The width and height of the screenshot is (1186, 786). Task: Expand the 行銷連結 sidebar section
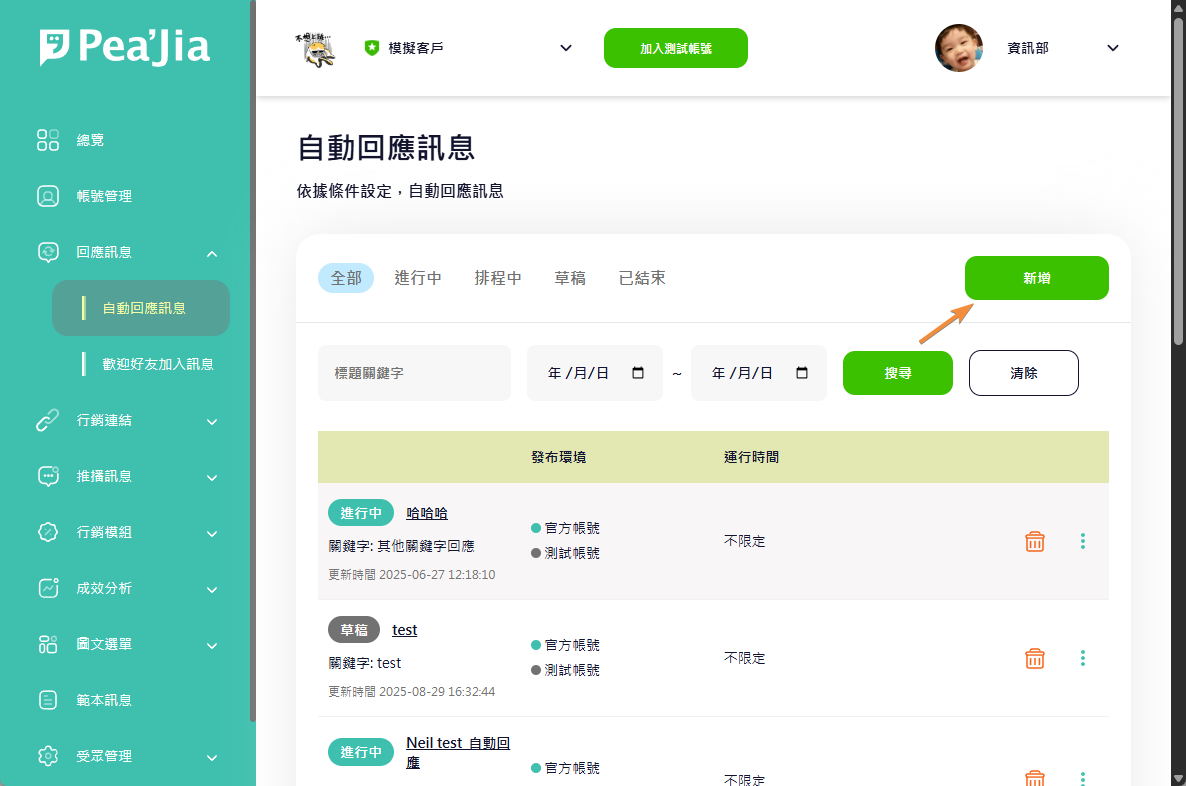(x=212, y=421)
